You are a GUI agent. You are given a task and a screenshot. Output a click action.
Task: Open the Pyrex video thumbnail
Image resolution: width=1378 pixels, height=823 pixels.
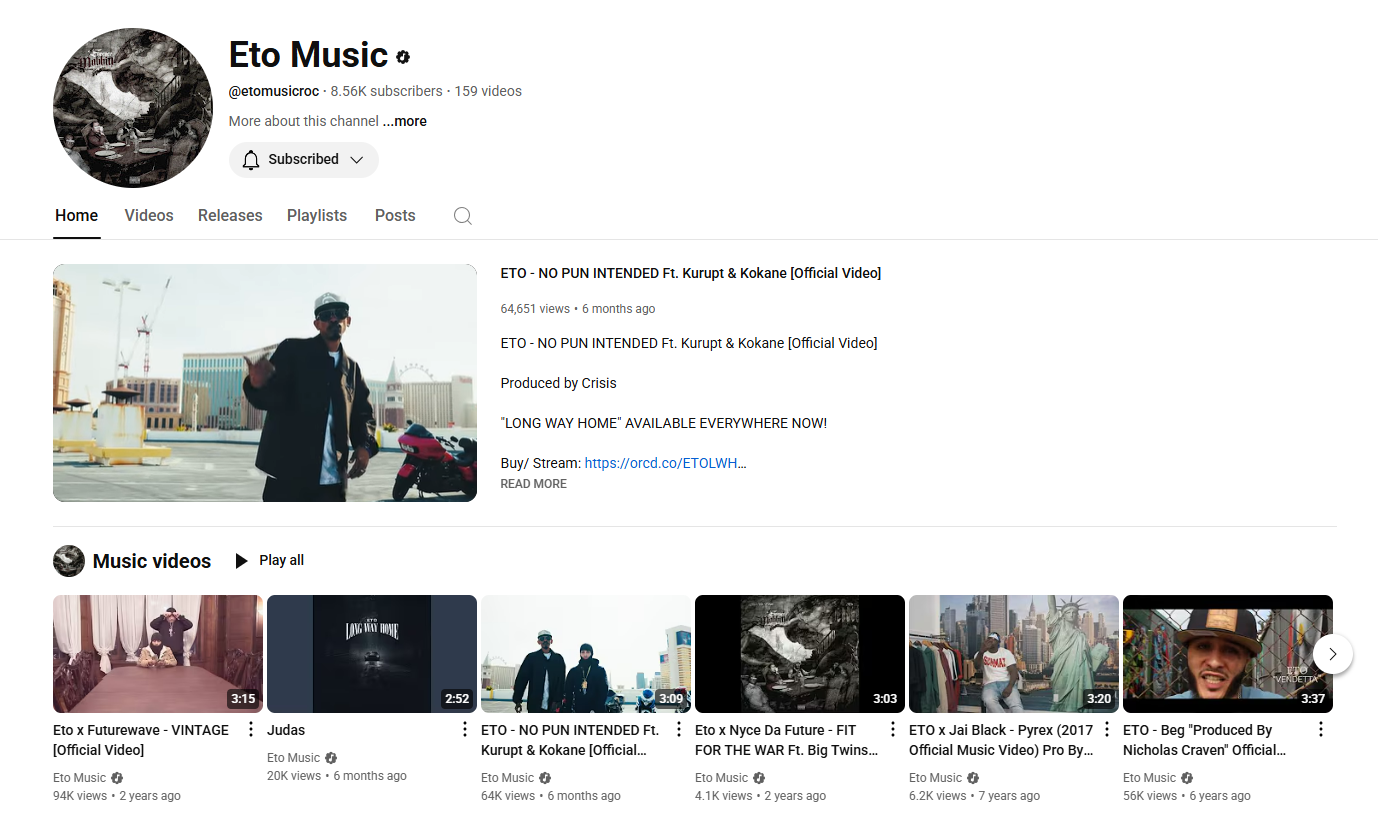1014,654
